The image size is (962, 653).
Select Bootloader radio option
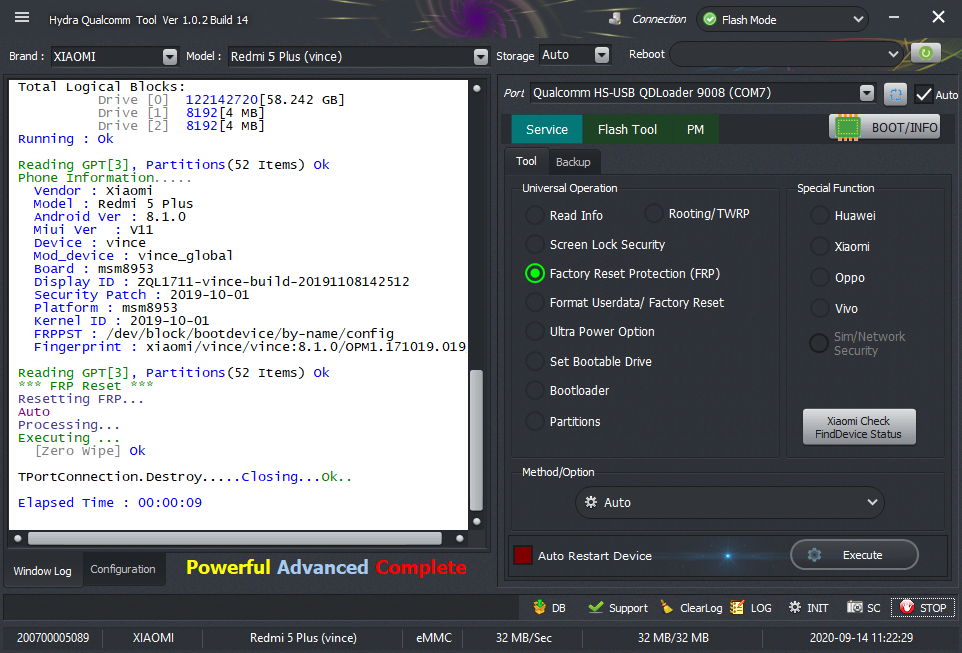[535, 390]
